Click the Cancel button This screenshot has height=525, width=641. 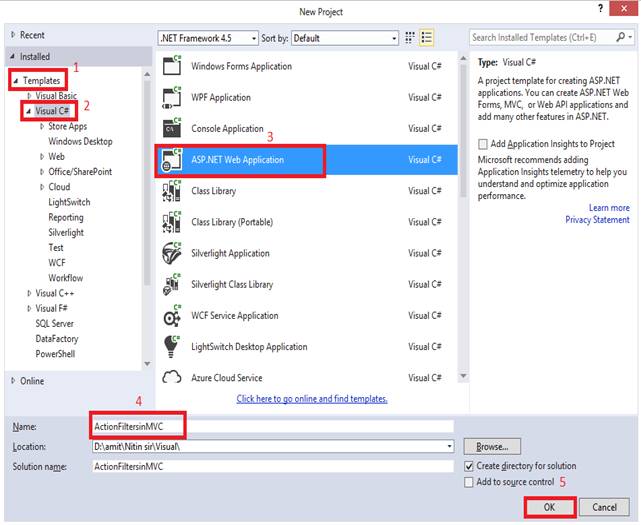[x=604, y=507]
